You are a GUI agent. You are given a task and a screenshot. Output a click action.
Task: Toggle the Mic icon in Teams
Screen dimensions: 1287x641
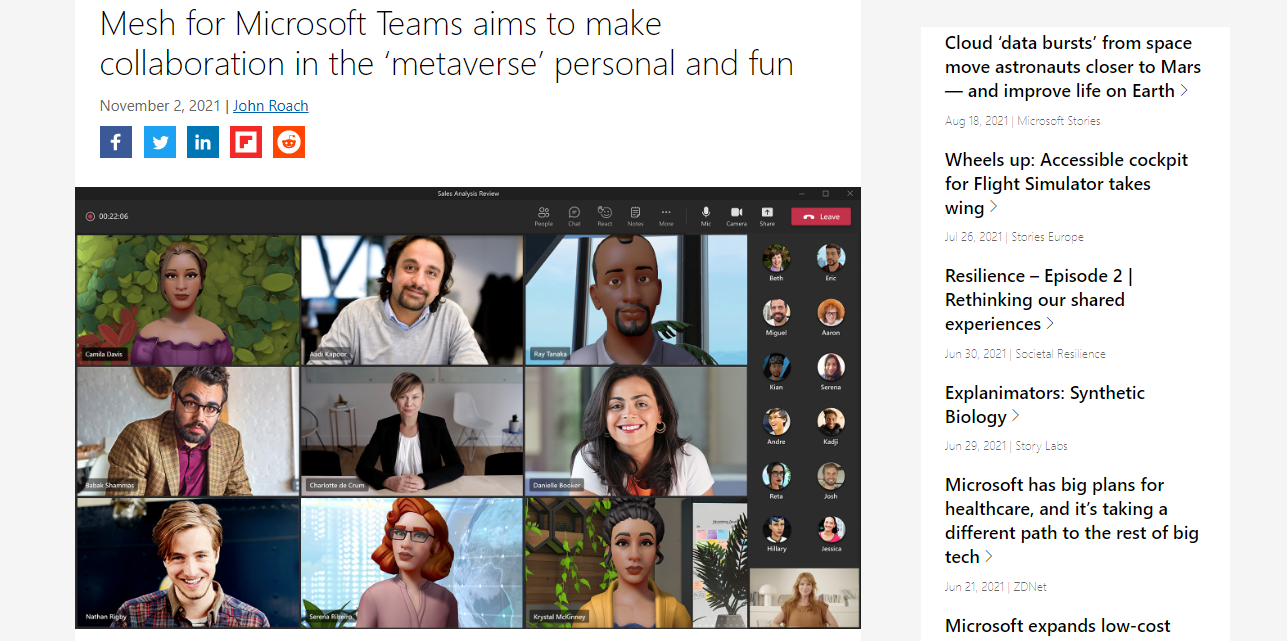point(706,216)
